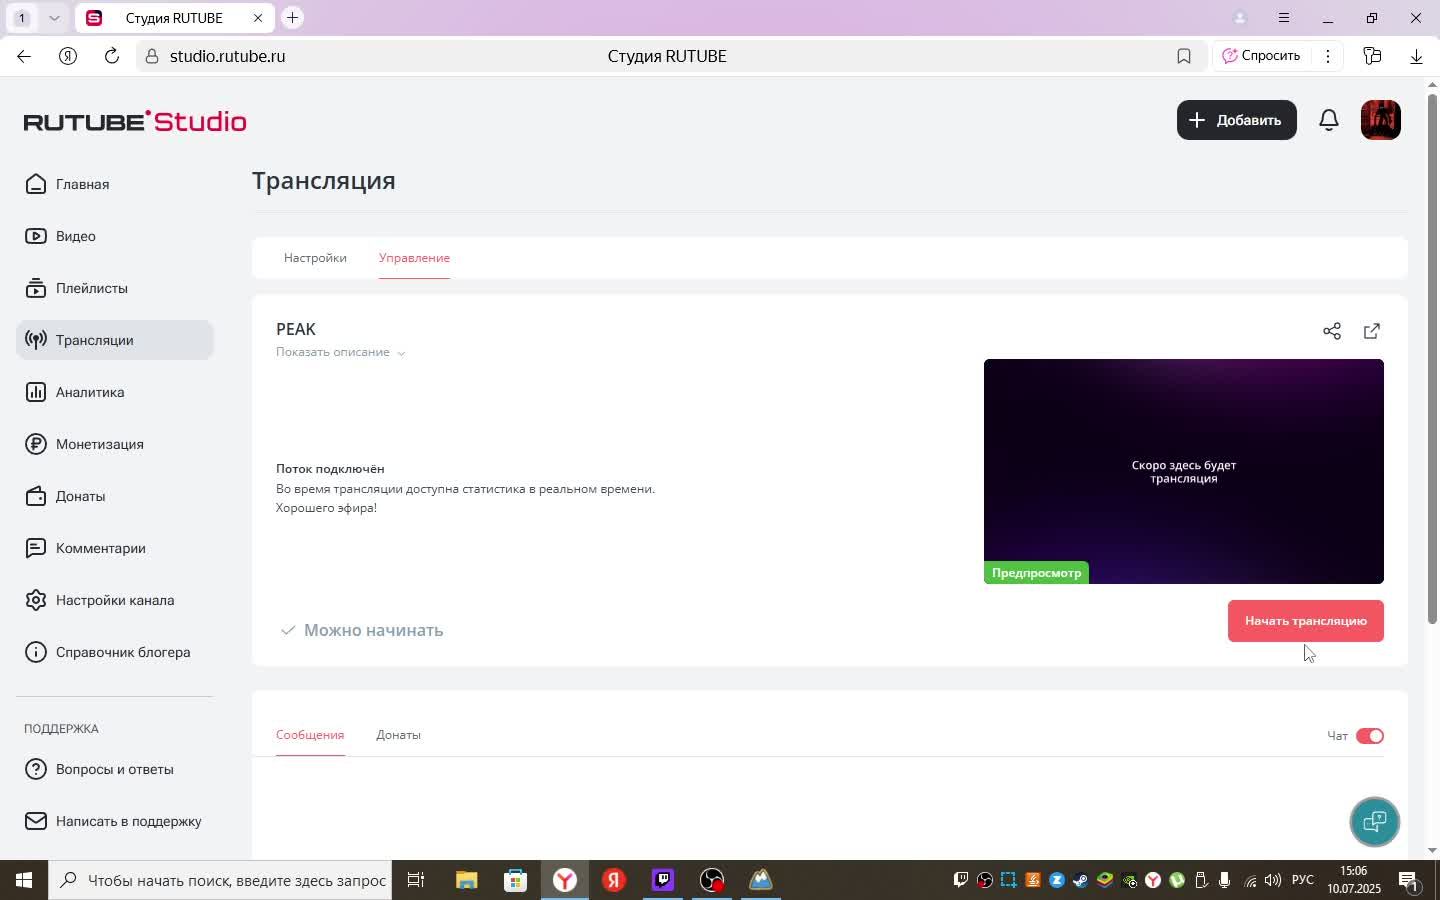Select Трансляции in the sidebar

[x=115, y=340]
